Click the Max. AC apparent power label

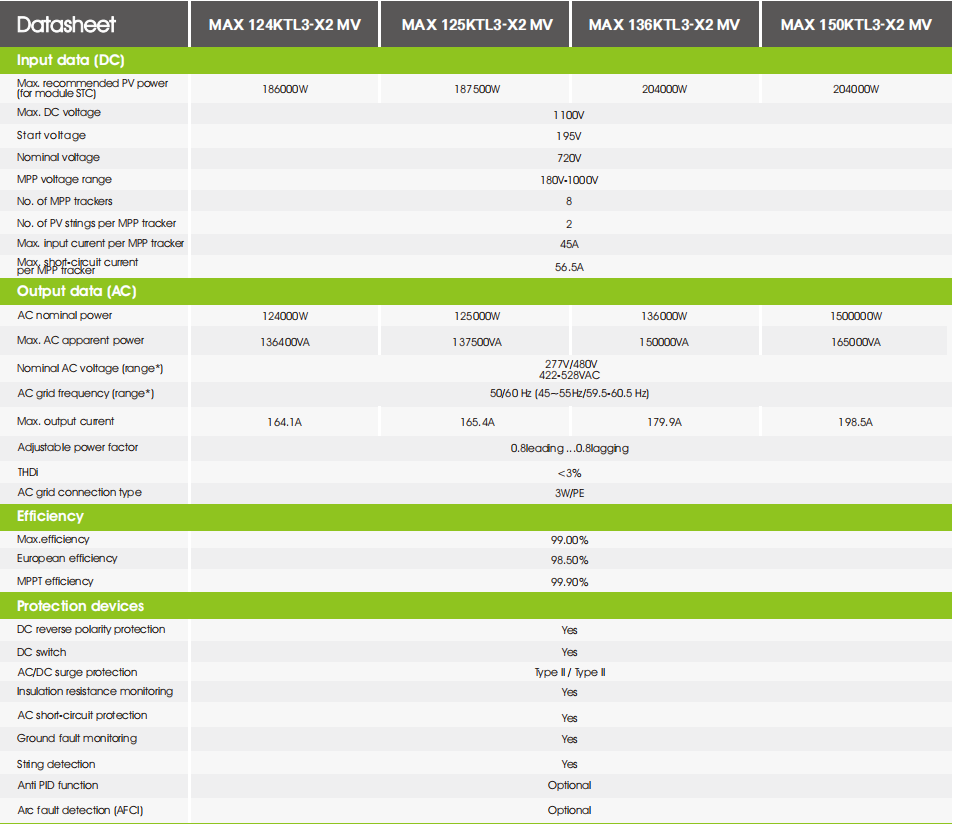pos(81,341)
